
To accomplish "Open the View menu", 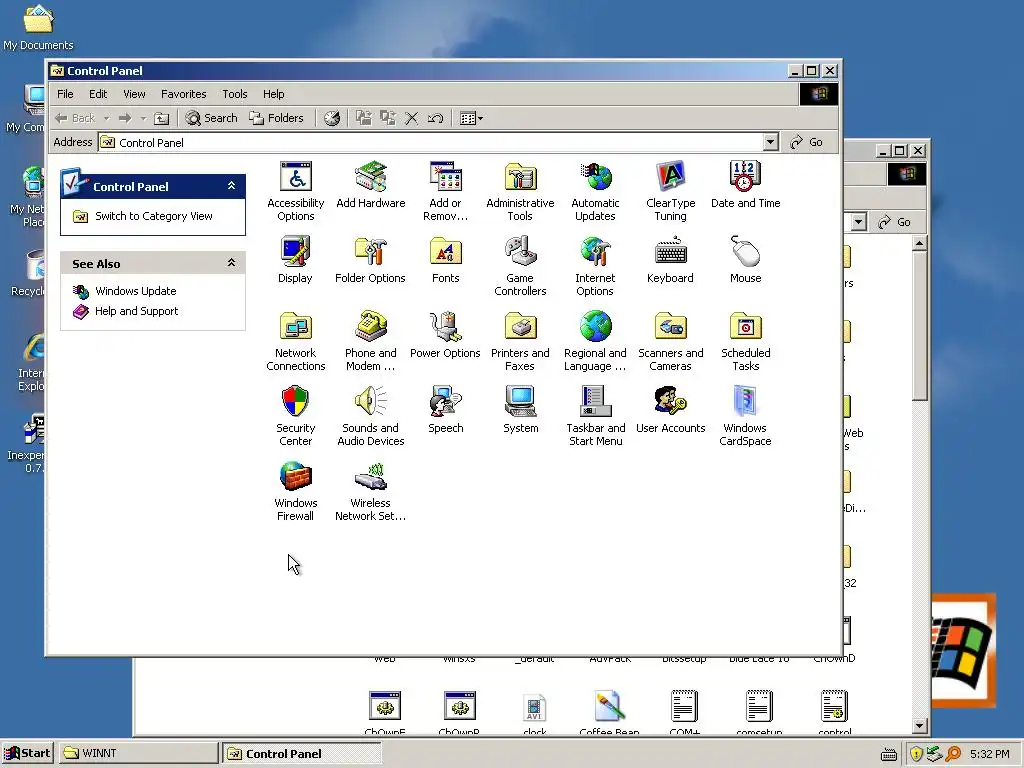I will pyautogui.click(x=134, y=94).
